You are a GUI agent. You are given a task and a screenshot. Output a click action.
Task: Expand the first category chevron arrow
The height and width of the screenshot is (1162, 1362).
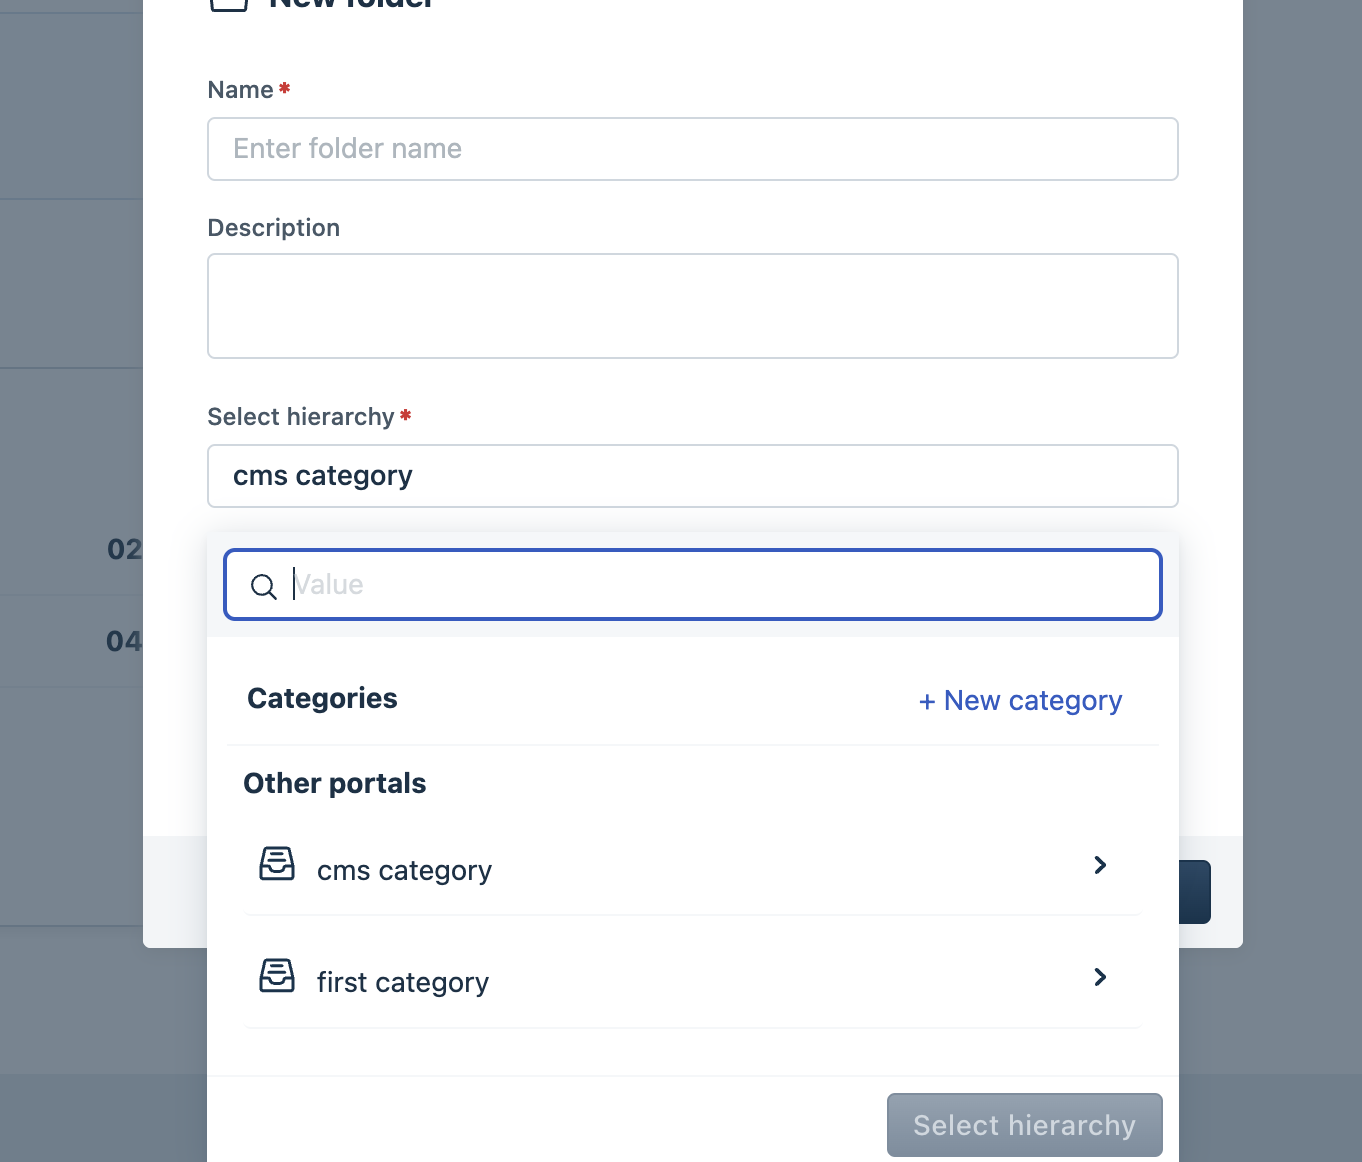click(1100, 977)
